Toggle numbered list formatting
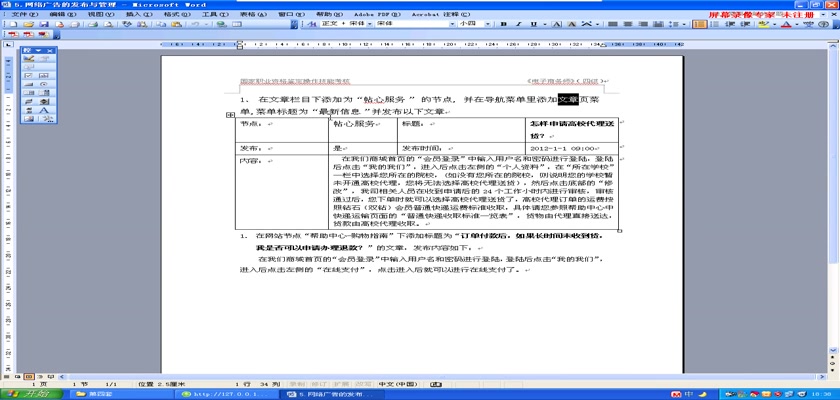The image size is (840, 400). click(x=699, y=24)
